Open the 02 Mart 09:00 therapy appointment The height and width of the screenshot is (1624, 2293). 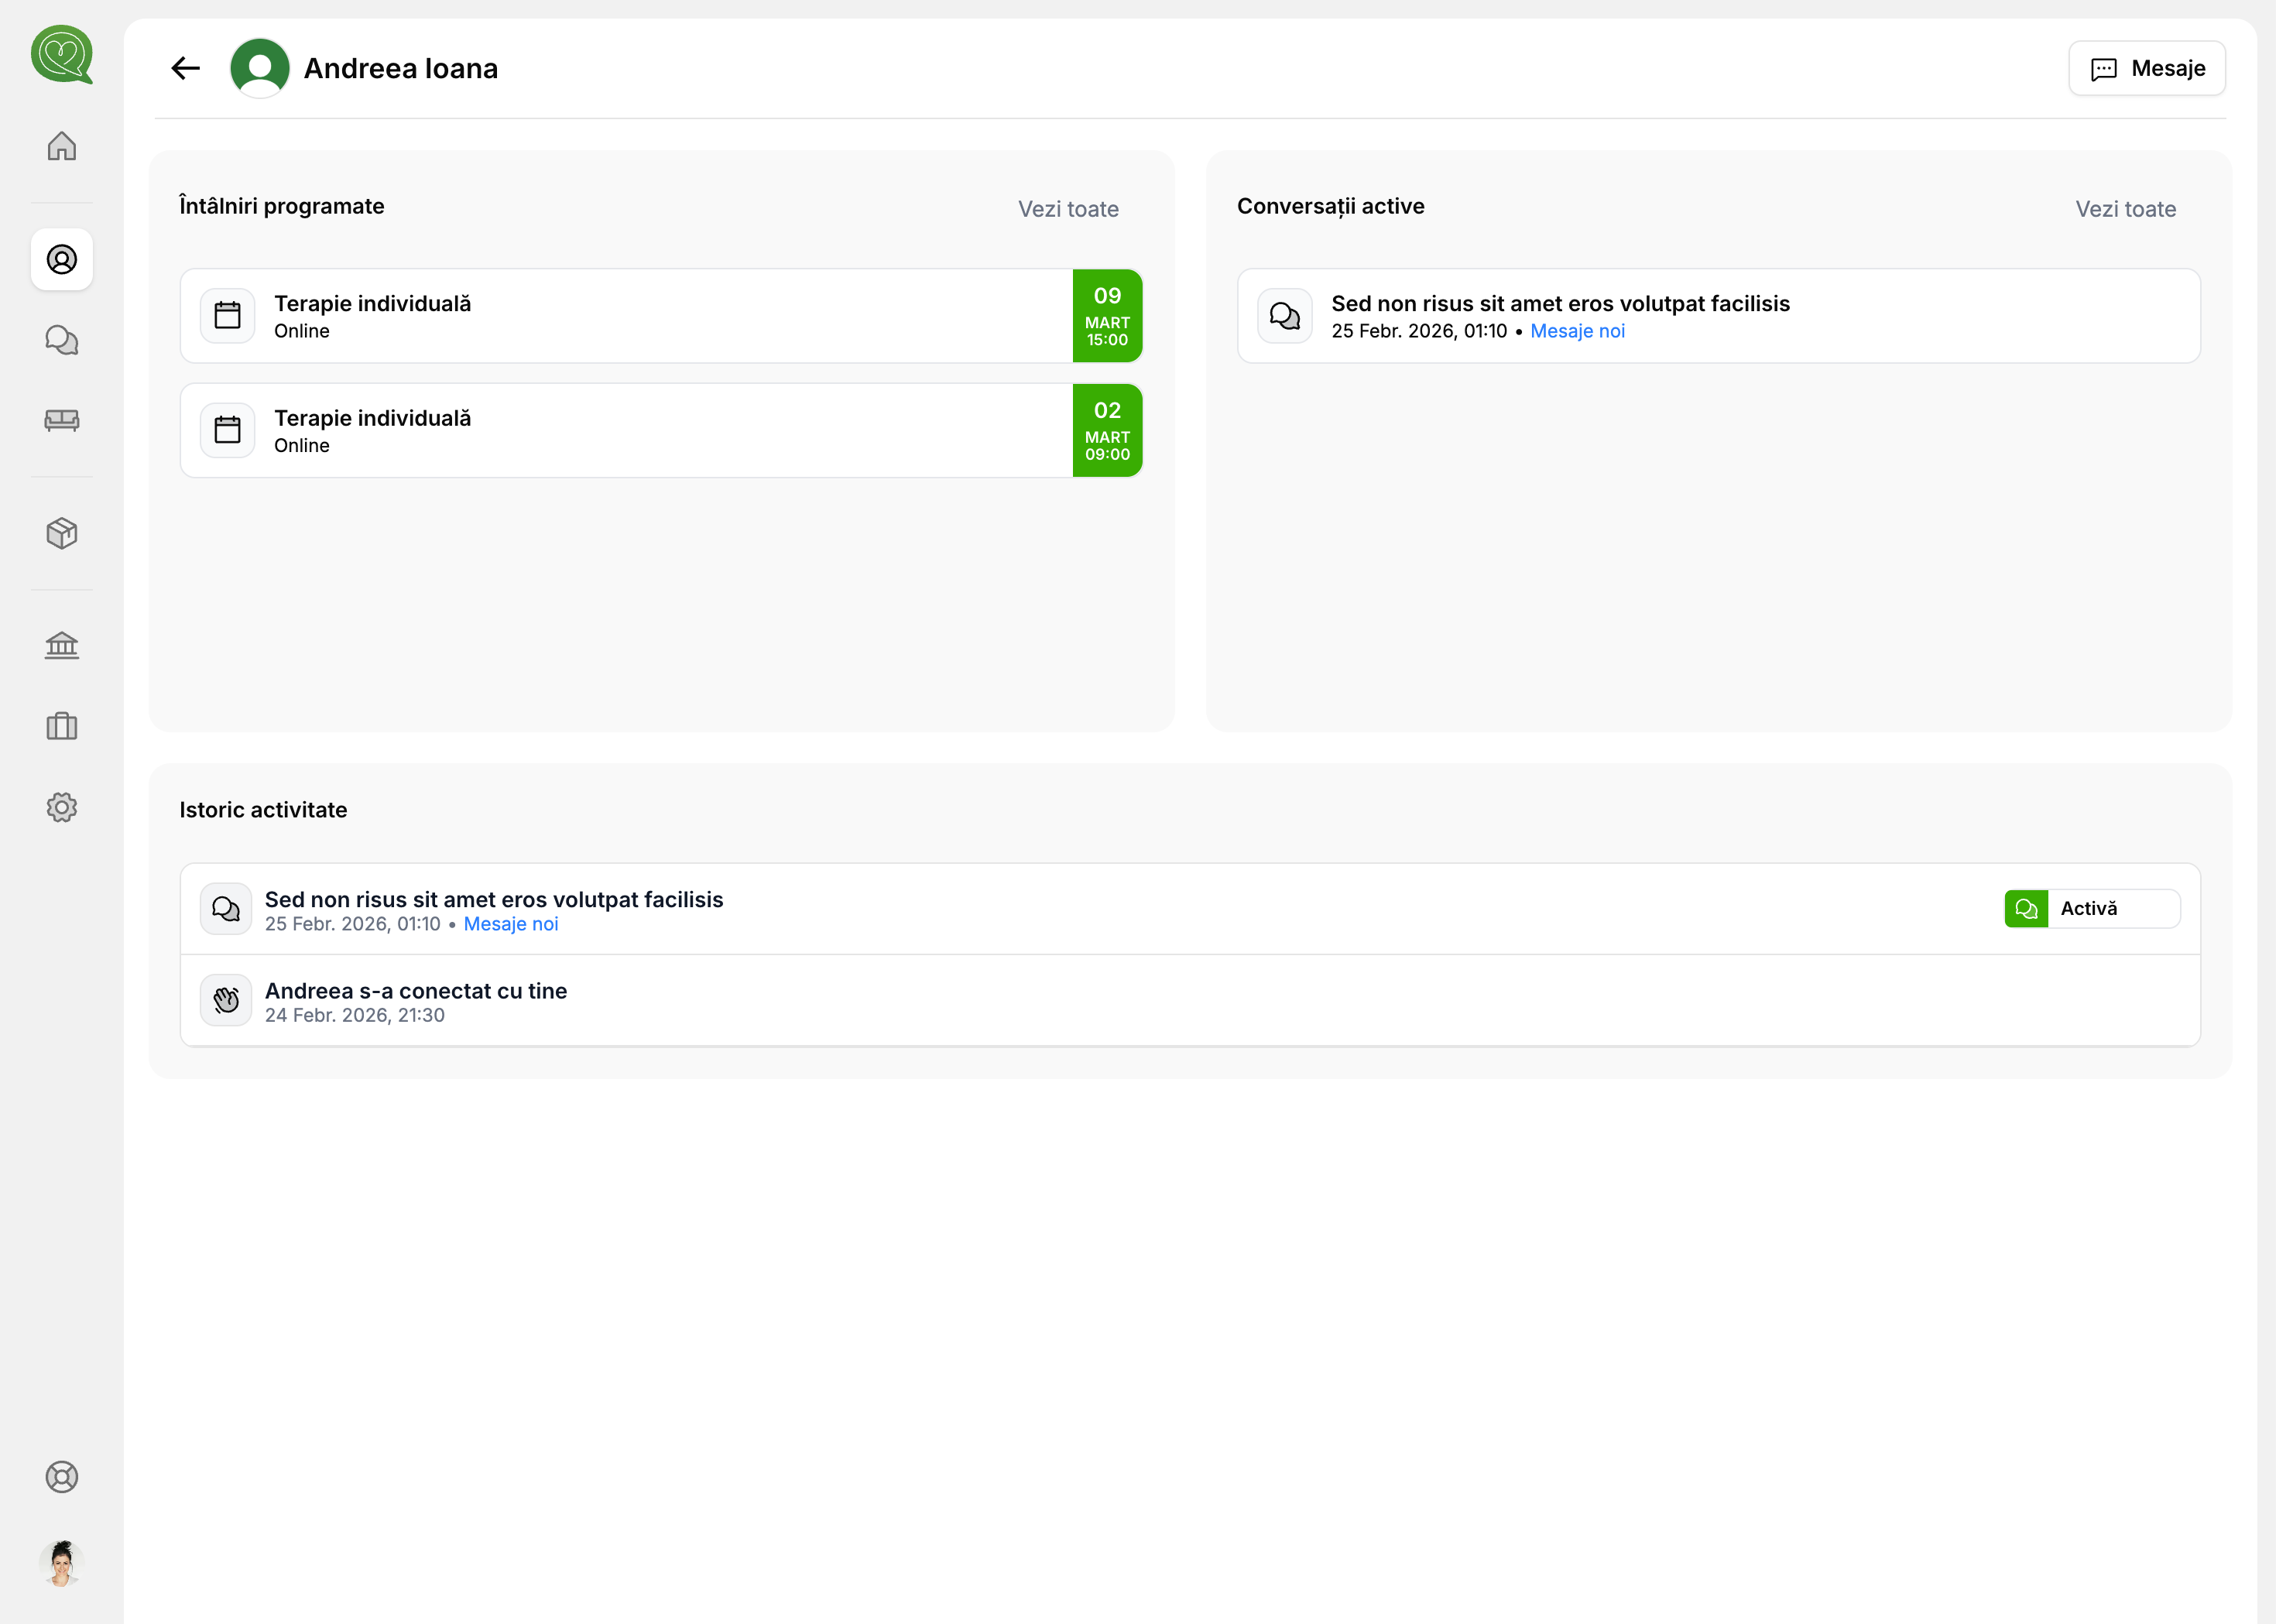click(x=662, y=431)
